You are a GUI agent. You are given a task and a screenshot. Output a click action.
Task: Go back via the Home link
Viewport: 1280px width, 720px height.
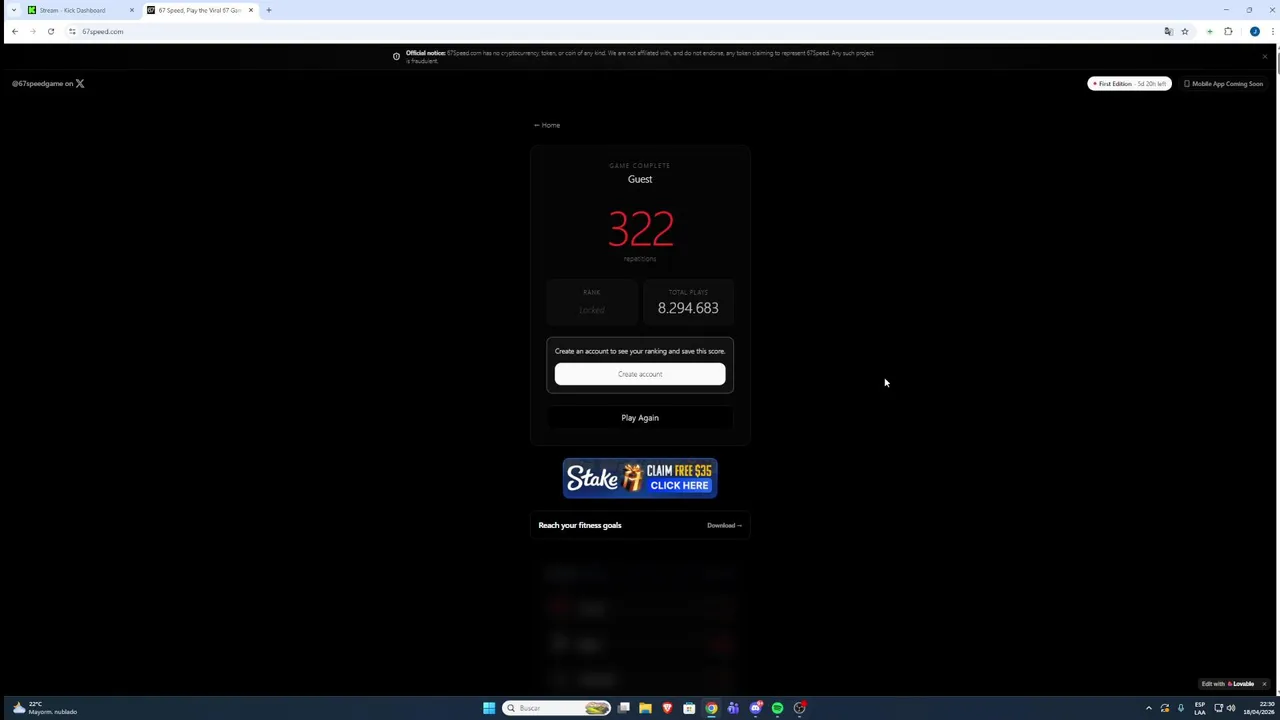click(x=547, y=125)
